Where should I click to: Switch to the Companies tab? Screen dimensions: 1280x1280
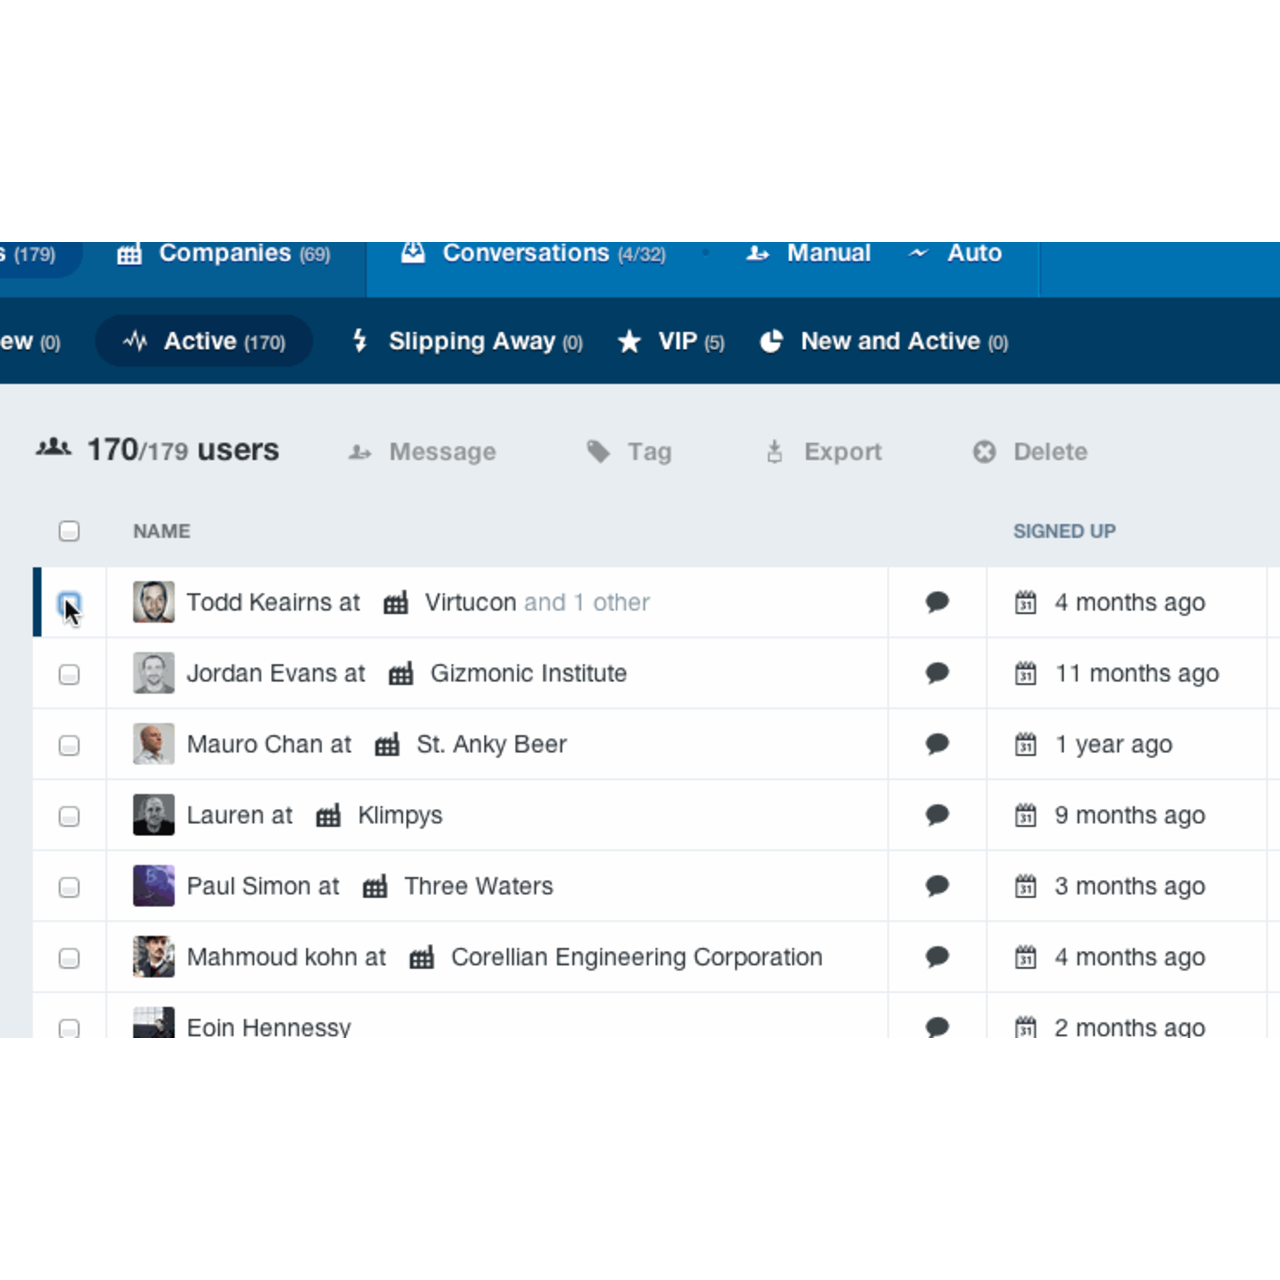click(x=224, y=254)
